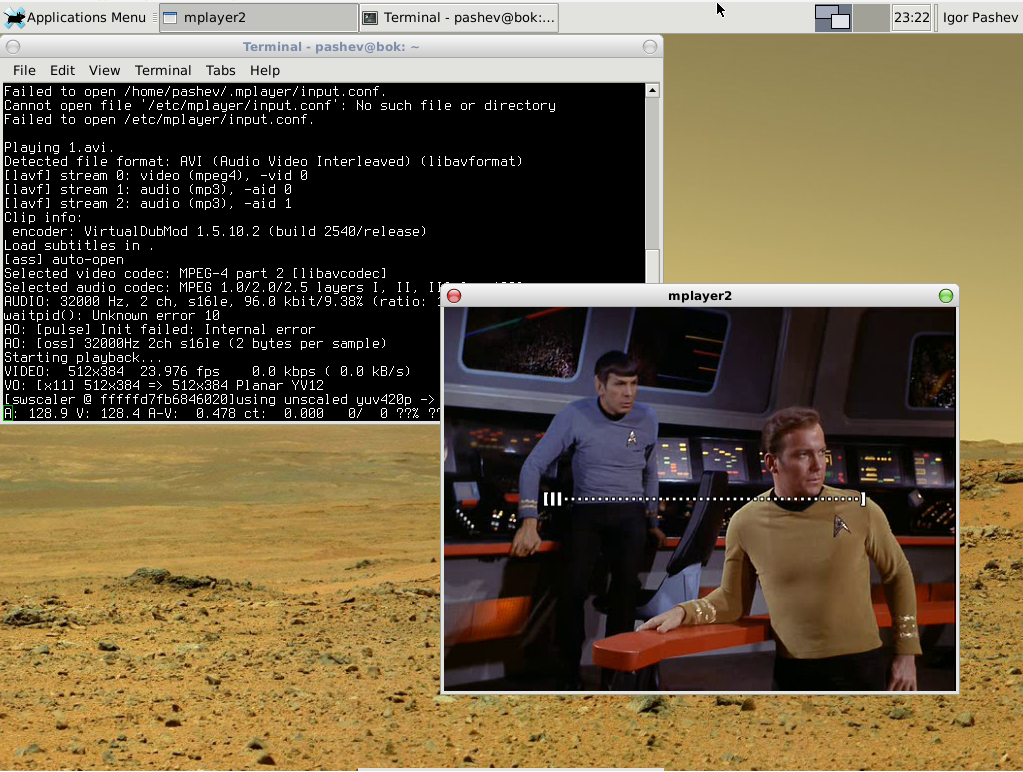This screenshot has width=1023, height=772.
Task: Click the 'waitpid(): Unknown error 10' line
Action: (x=112, y=316)
